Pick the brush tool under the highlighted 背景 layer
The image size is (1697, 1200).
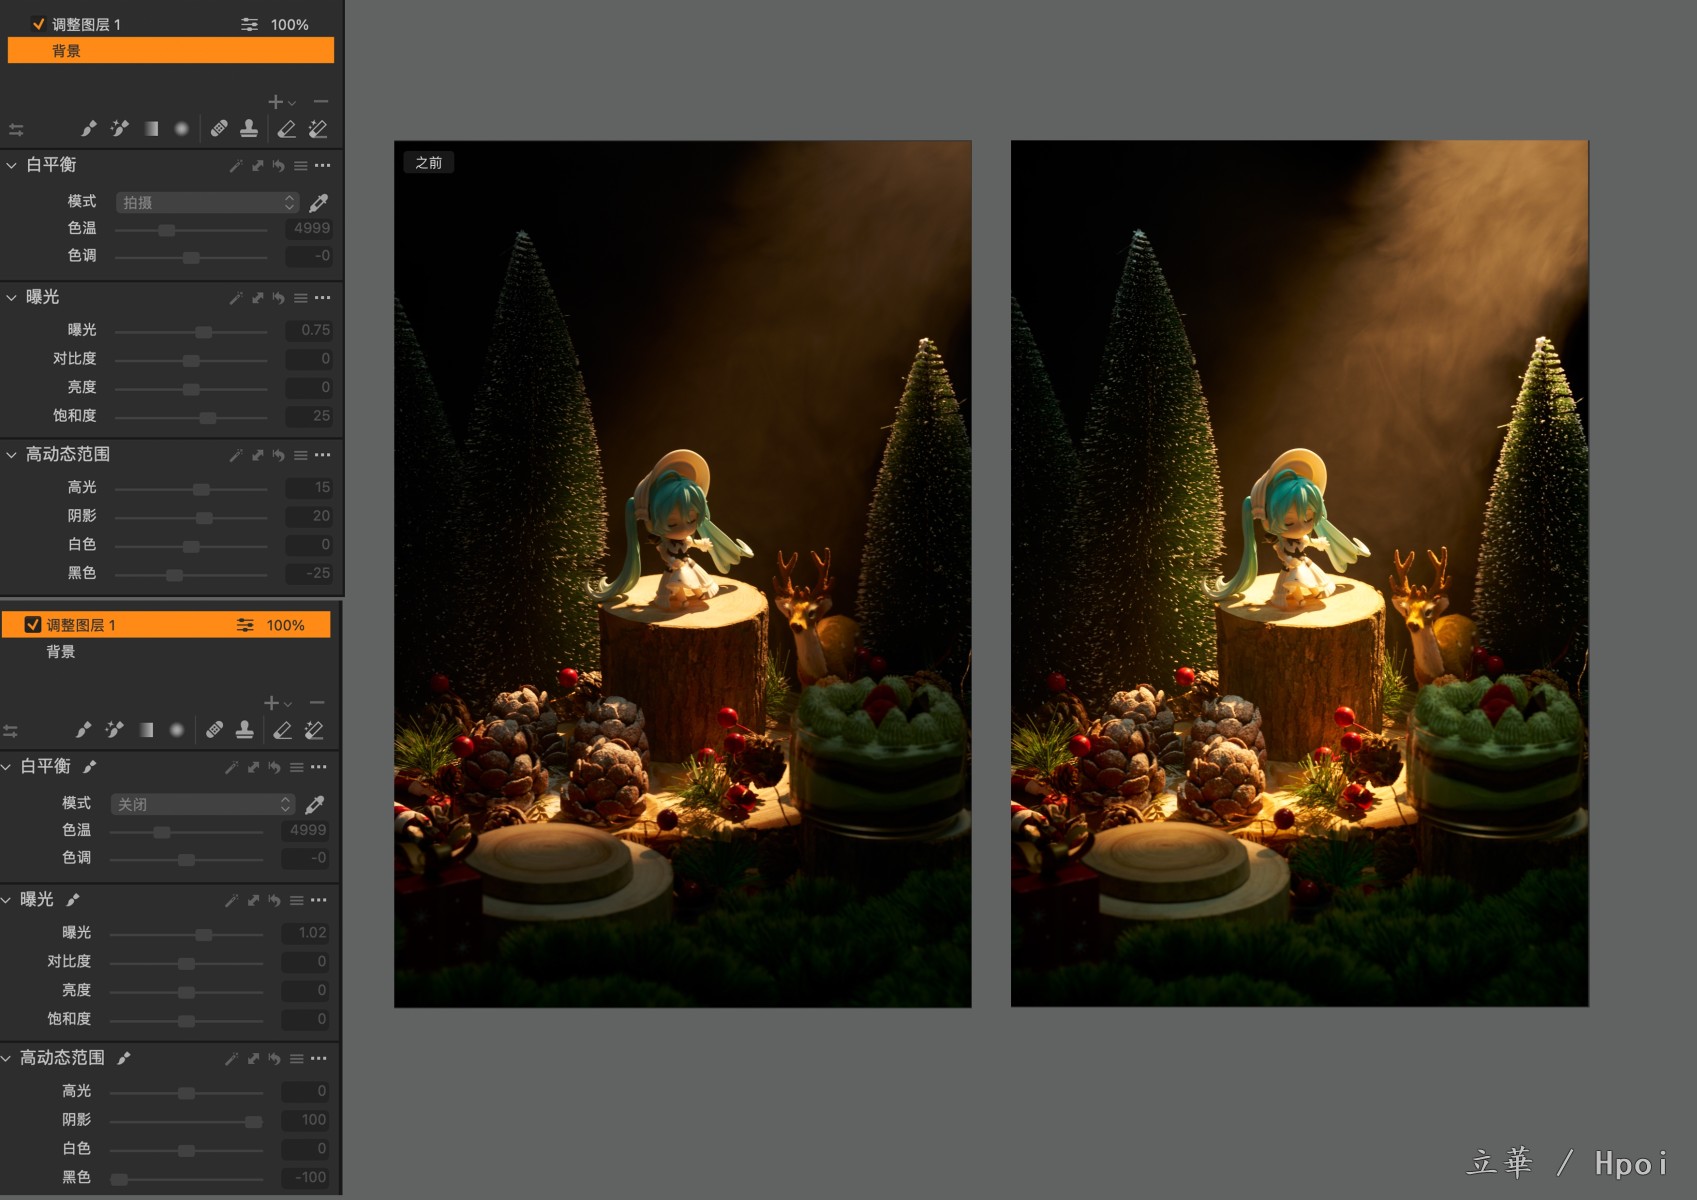click(89, 129)
